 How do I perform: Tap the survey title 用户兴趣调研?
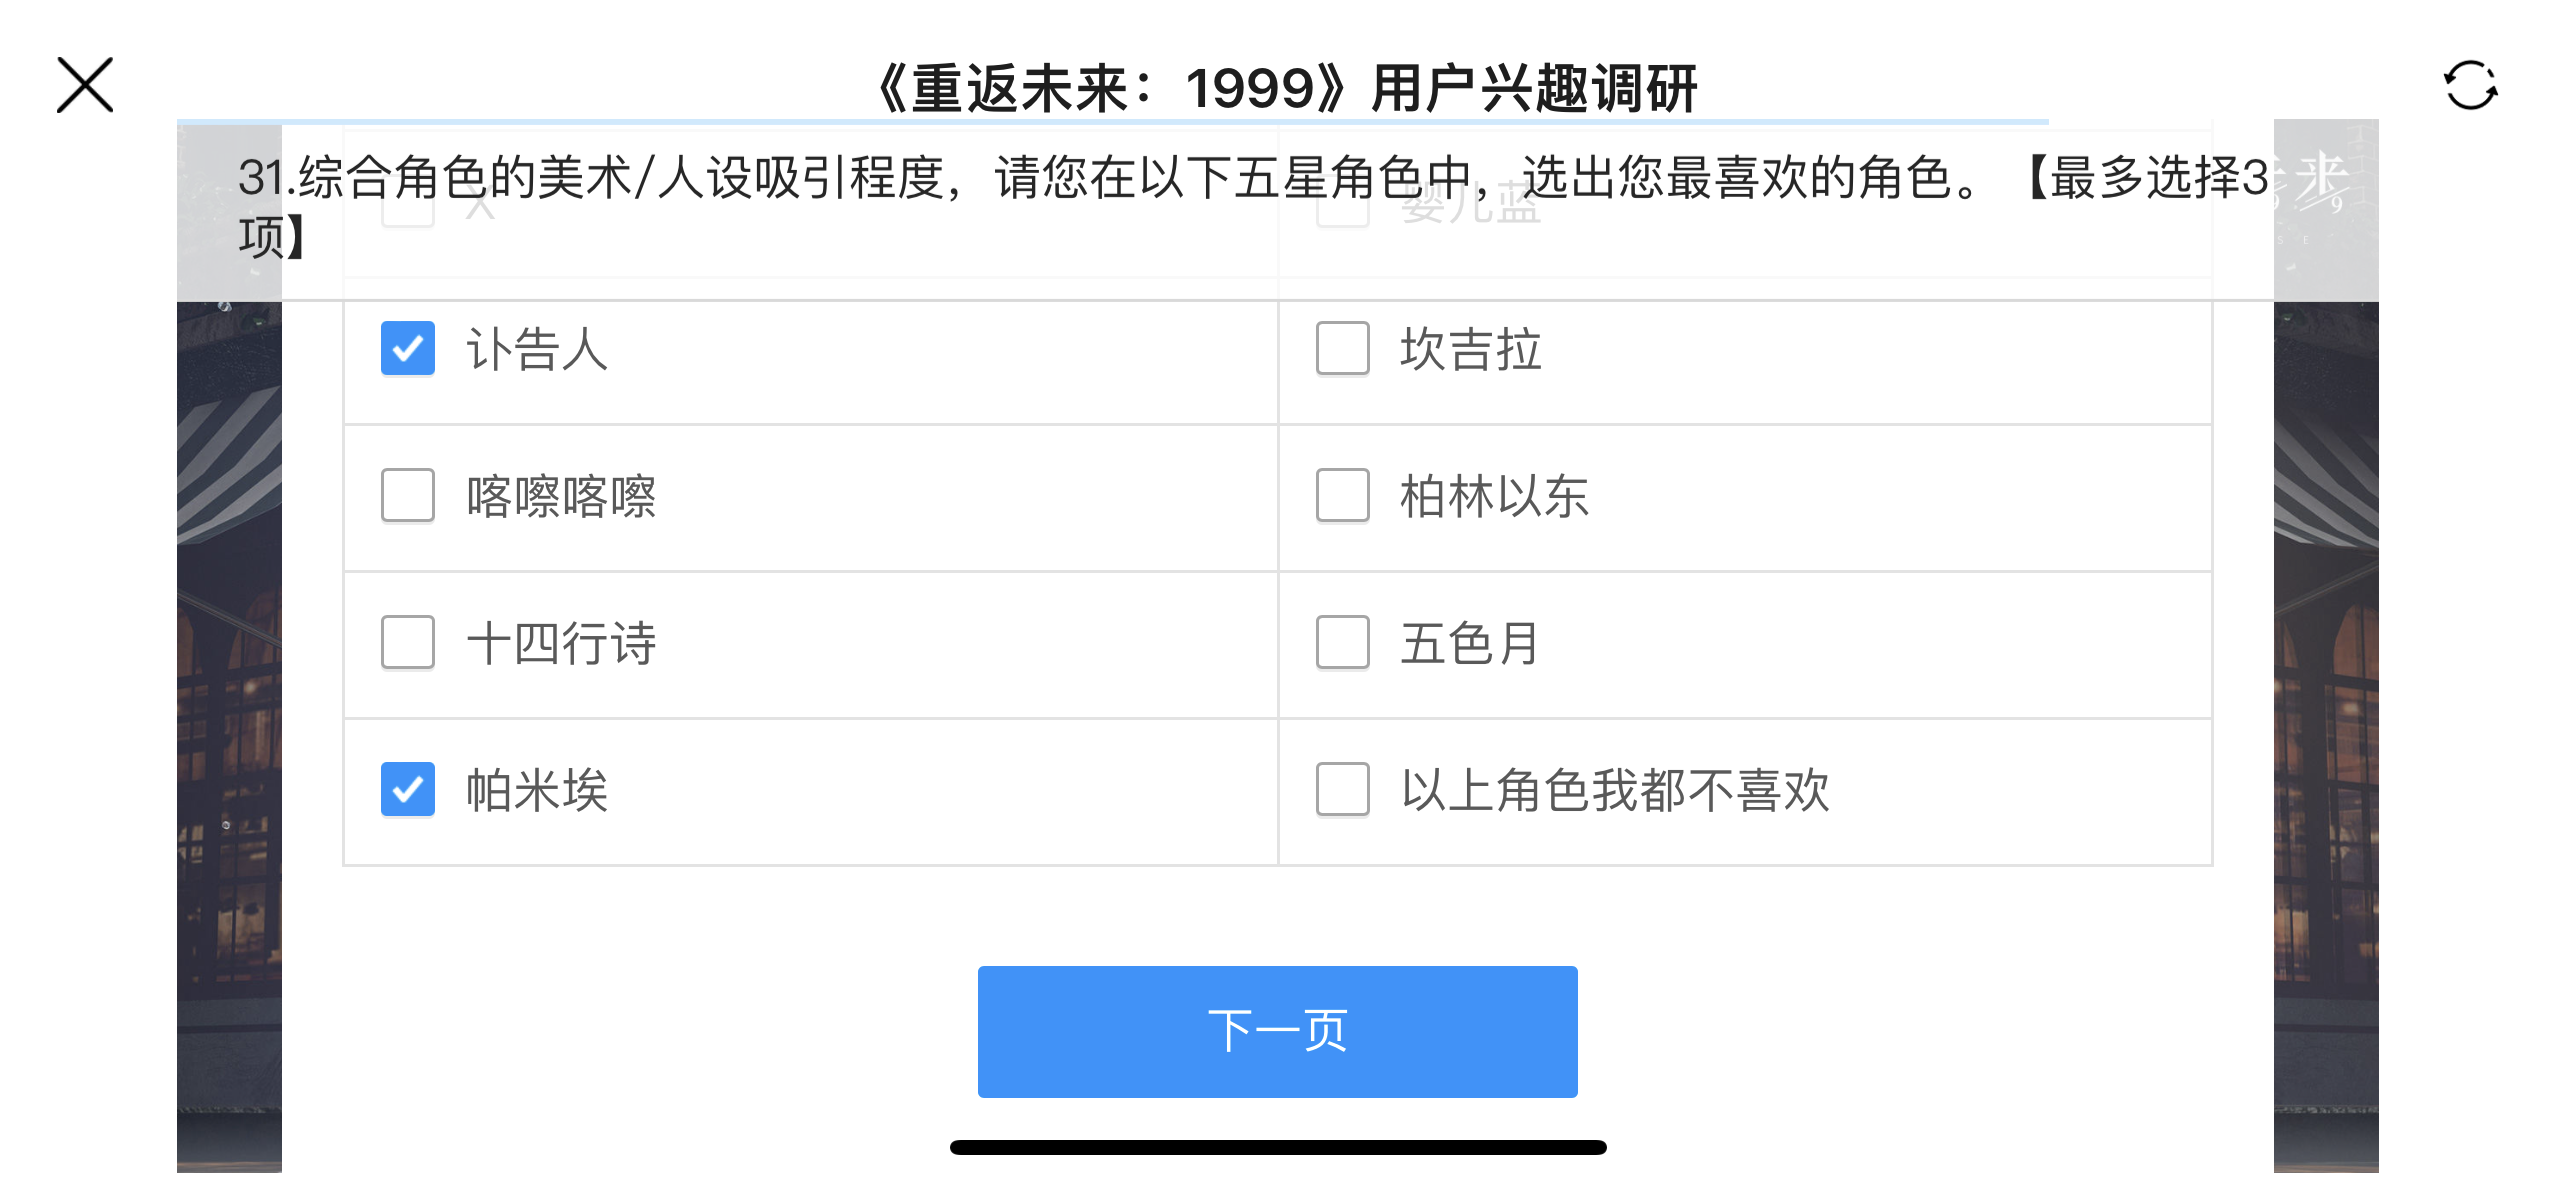1533,88
